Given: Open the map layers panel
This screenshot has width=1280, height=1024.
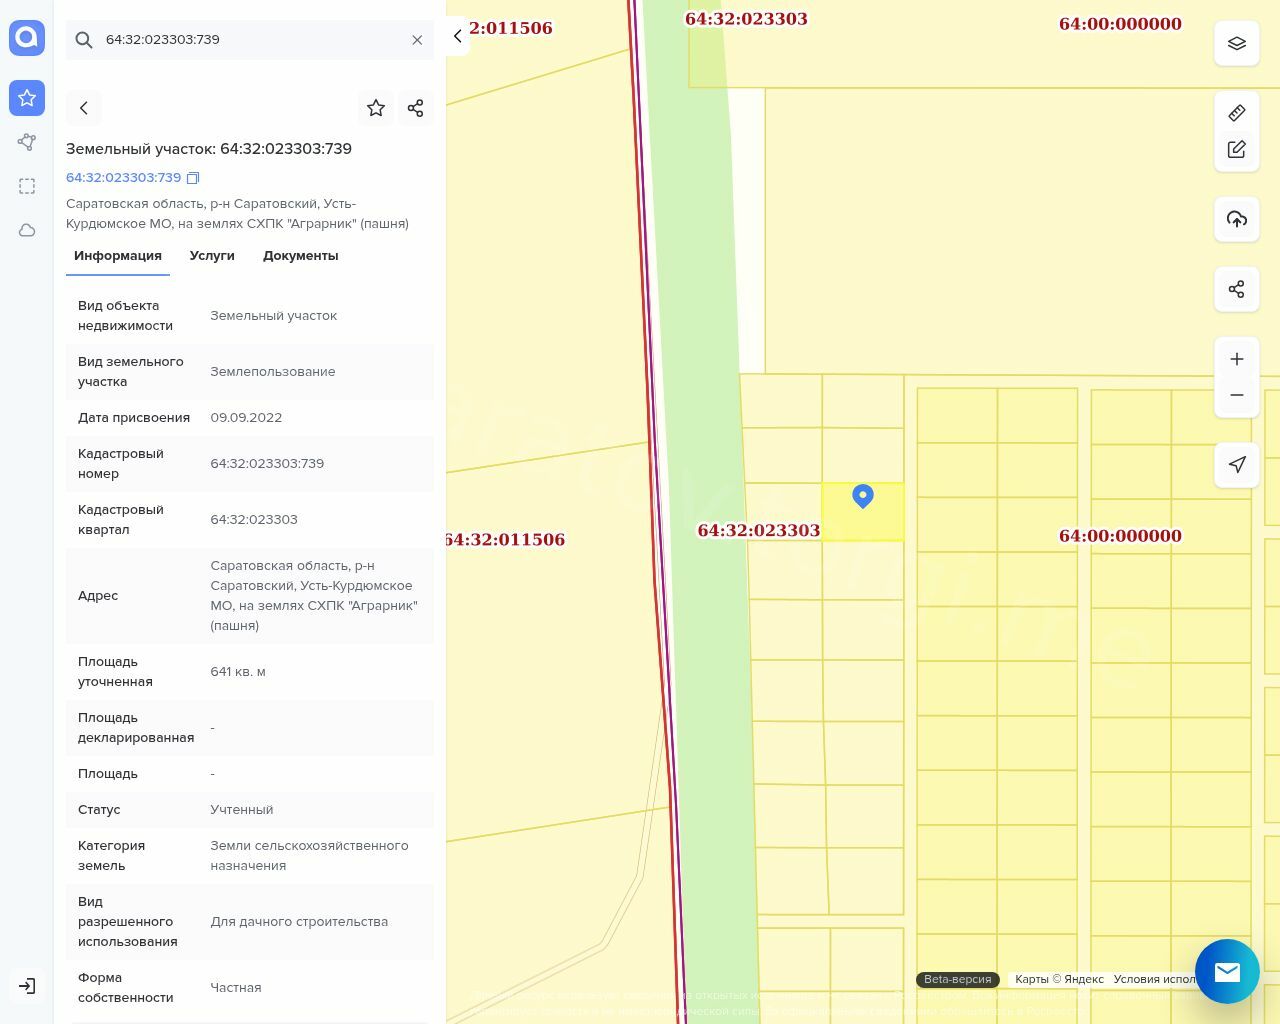Looking at the screenshot, I should point(1236,43).
